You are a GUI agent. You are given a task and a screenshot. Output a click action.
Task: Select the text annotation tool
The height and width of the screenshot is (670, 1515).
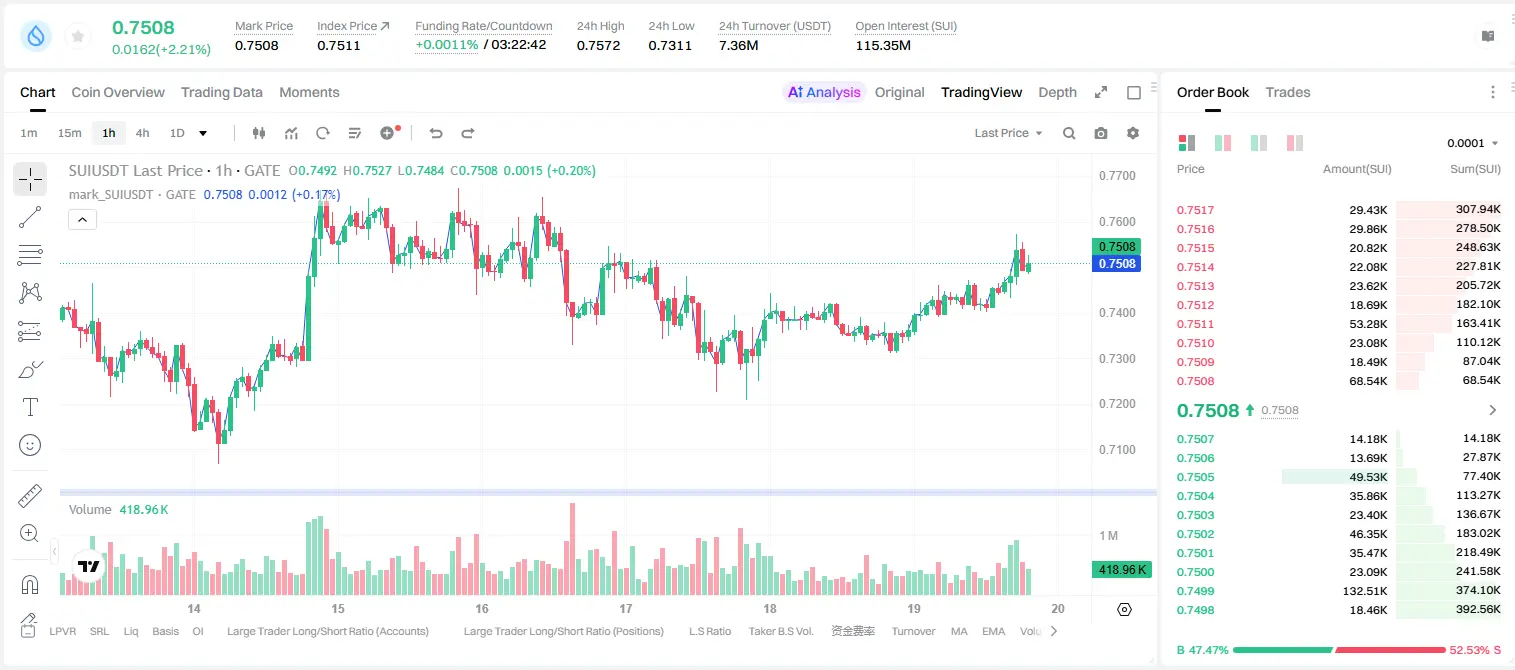(30, 407)
